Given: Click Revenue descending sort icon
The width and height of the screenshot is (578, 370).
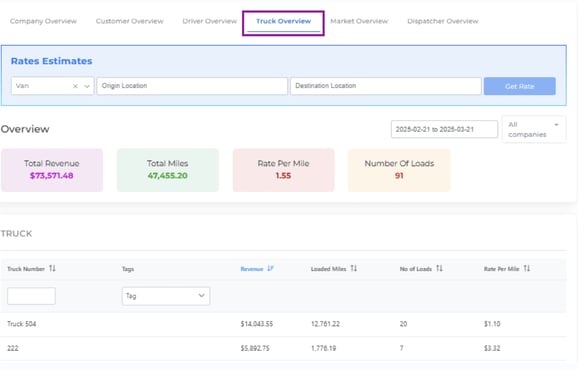Looking at the screenshot, I should click(x=270, y=268).
